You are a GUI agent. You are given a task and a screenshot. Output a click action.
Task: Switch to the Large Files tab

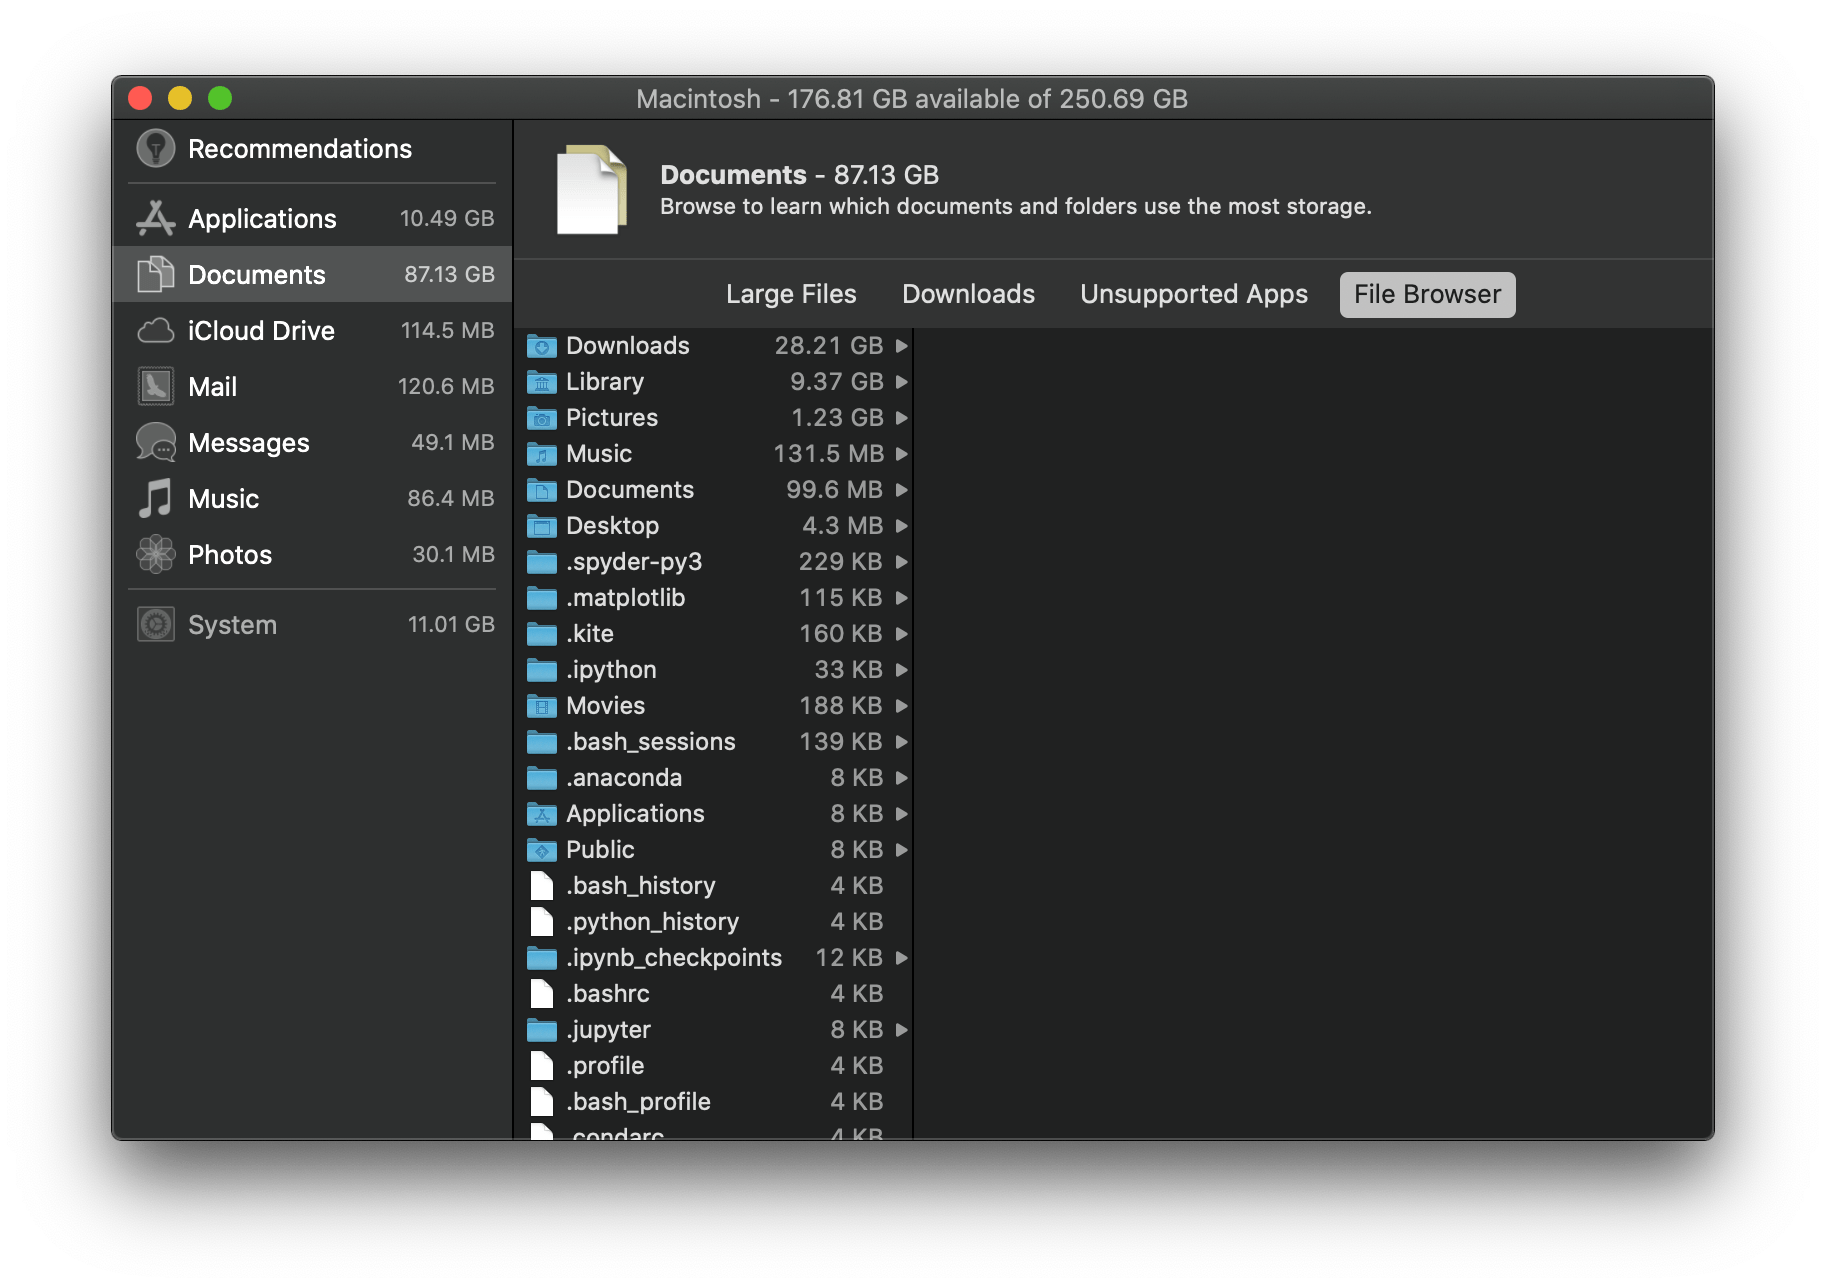[x=790, y=293]
